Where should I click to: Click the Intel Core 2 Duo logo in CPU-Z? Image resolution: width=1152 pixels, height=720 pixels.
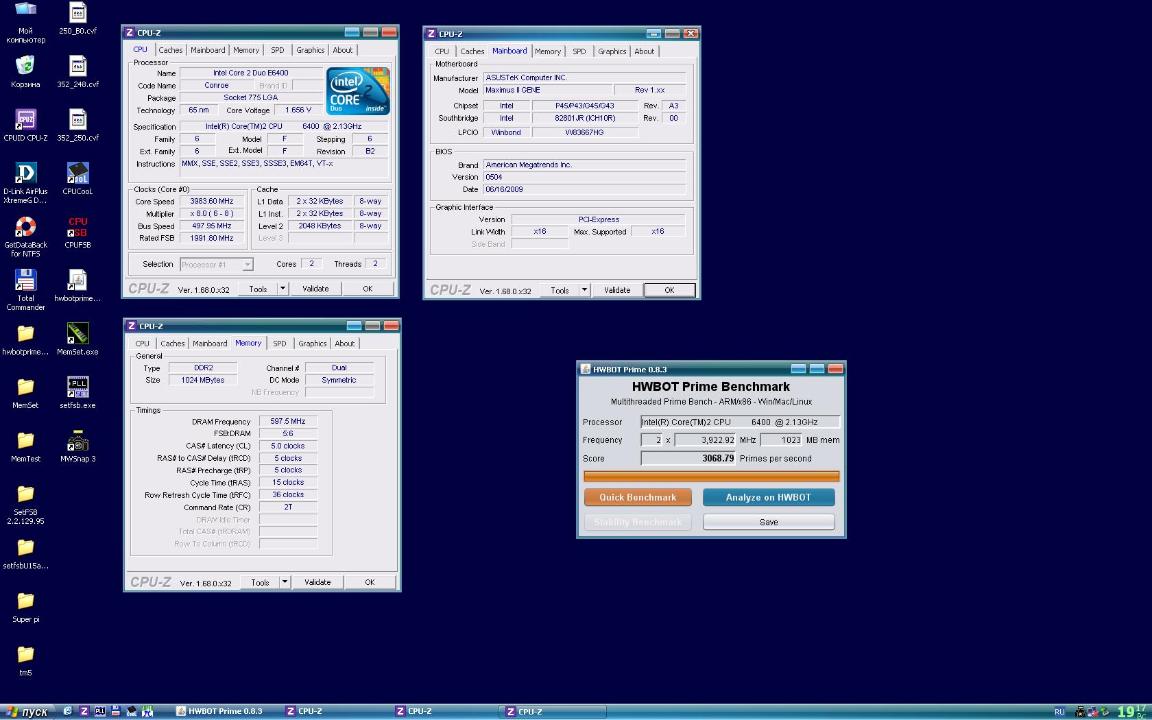point(358,91)
